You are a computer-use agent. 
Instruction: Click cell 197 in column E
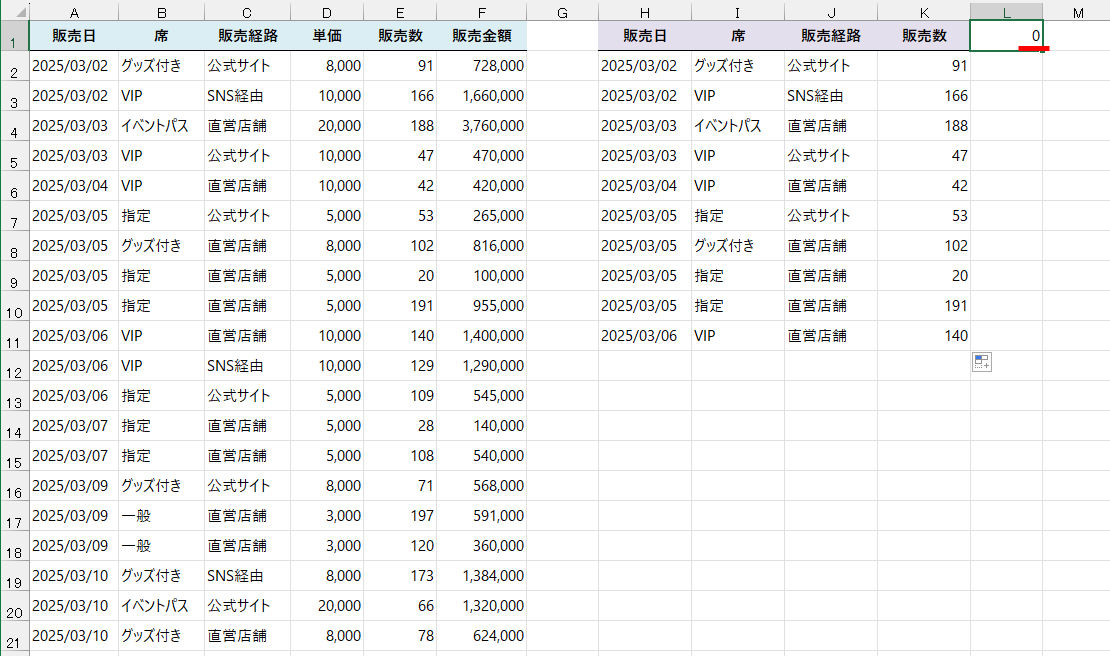(400, 516)
